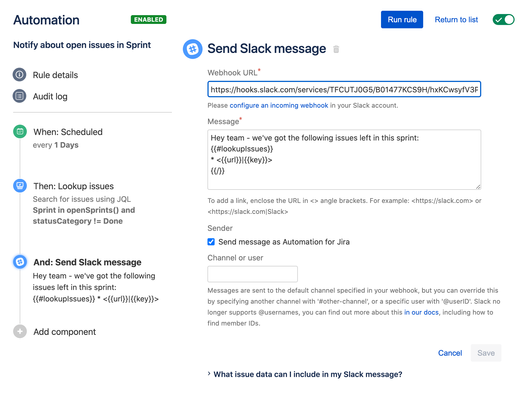Click the Run rule button

(x=402, y=20)
